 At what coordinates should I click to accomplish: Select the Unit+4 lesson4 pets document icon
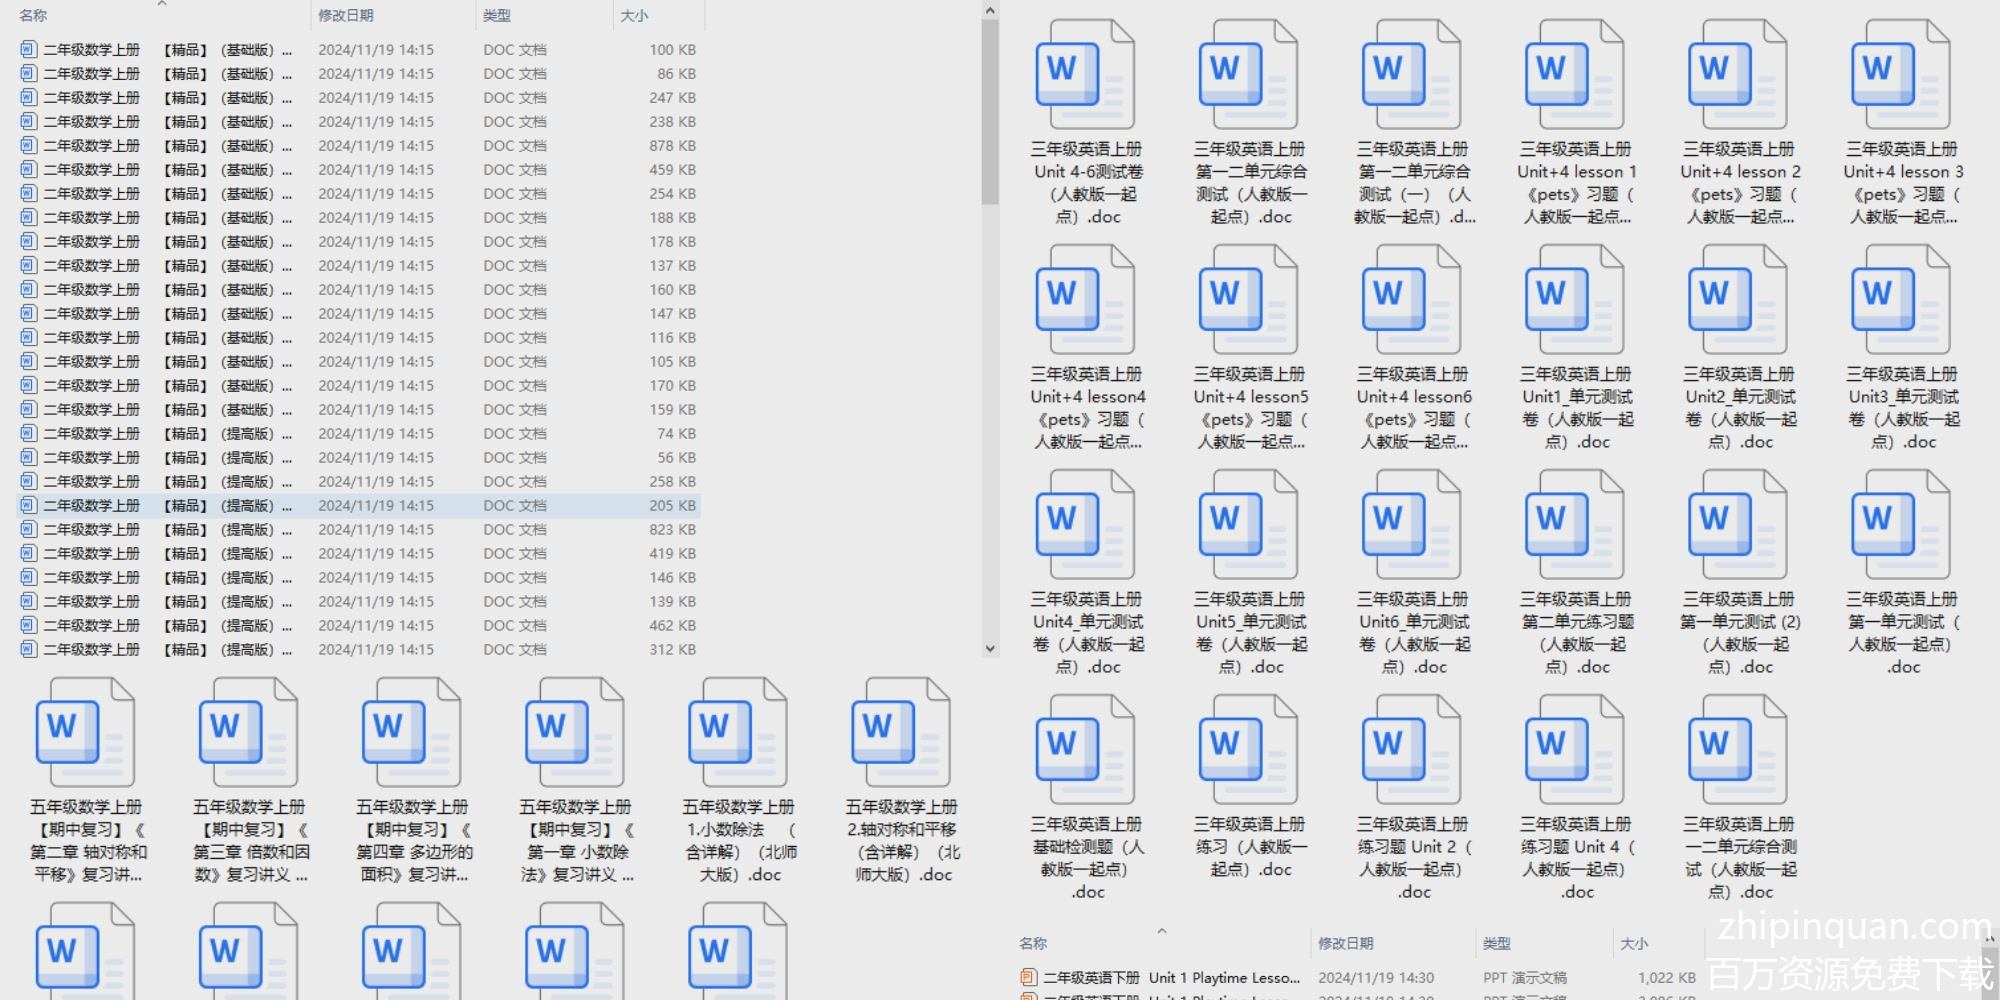[x=1086, y=300]
